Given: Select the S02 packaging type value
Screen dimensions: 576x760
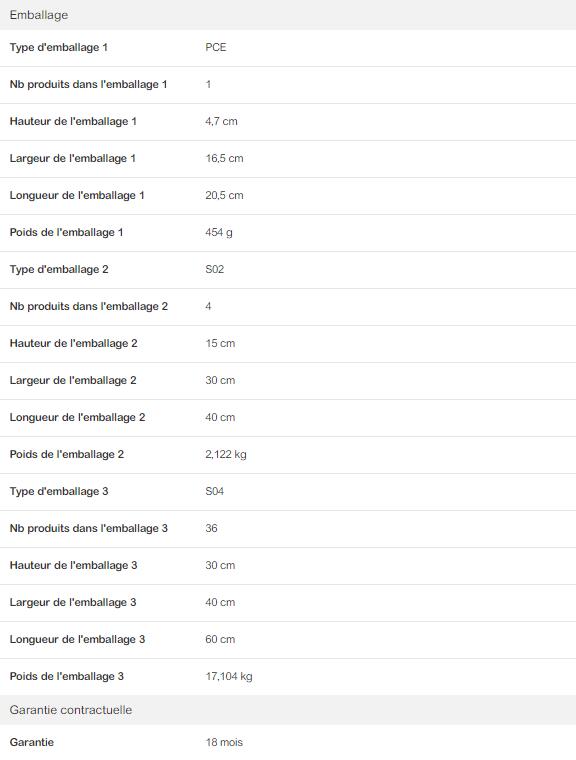Looking at the screenshot, I should pyautogui.click(x=214, y=269).
